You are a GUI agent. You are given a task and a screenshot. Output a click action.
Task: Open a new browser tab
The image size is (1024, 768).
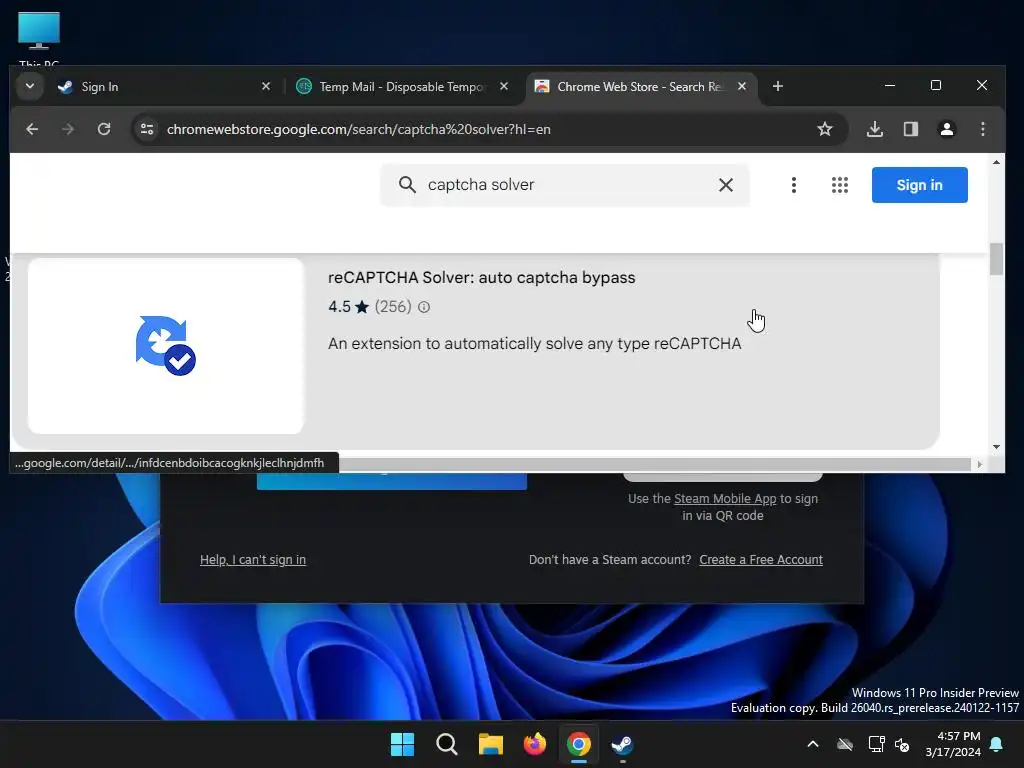(x=777, y=86)
